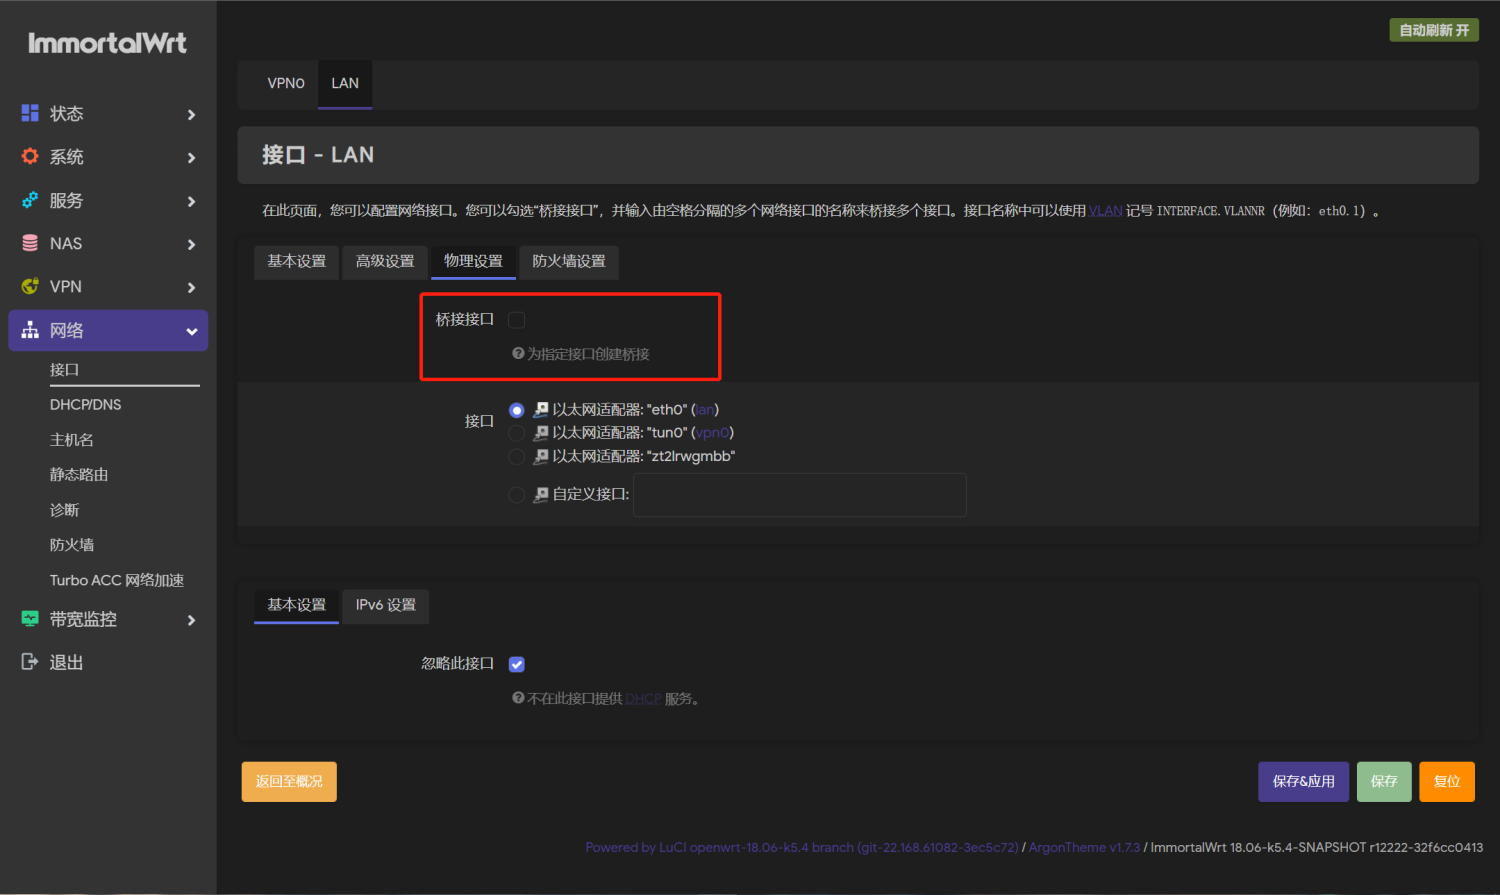Select the tun0 Ethernet adapter radio button
The width and height of the screenshot is (1500, 895).
click(517, 433)
